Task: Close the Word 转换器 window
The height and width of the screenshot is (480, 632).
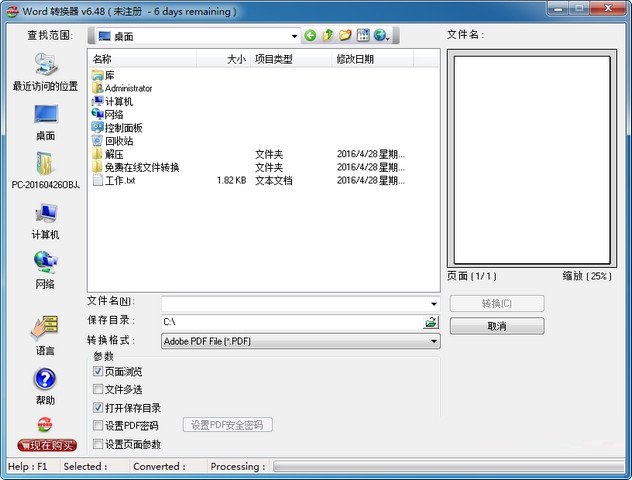Action: pyautogui.click(x=608, y=8)
